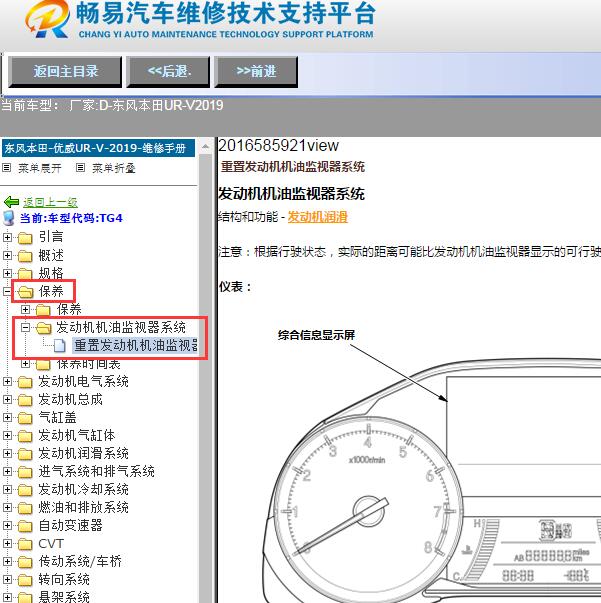Click the 菜单折叠 list icon
601x603 pixels.
click(80, 168)
